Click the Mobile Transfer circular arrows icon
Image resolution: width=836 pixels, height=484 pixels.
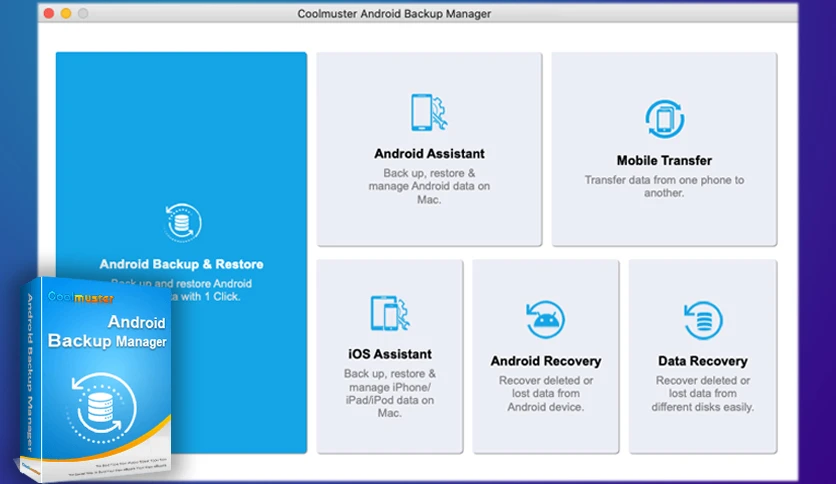664,118
